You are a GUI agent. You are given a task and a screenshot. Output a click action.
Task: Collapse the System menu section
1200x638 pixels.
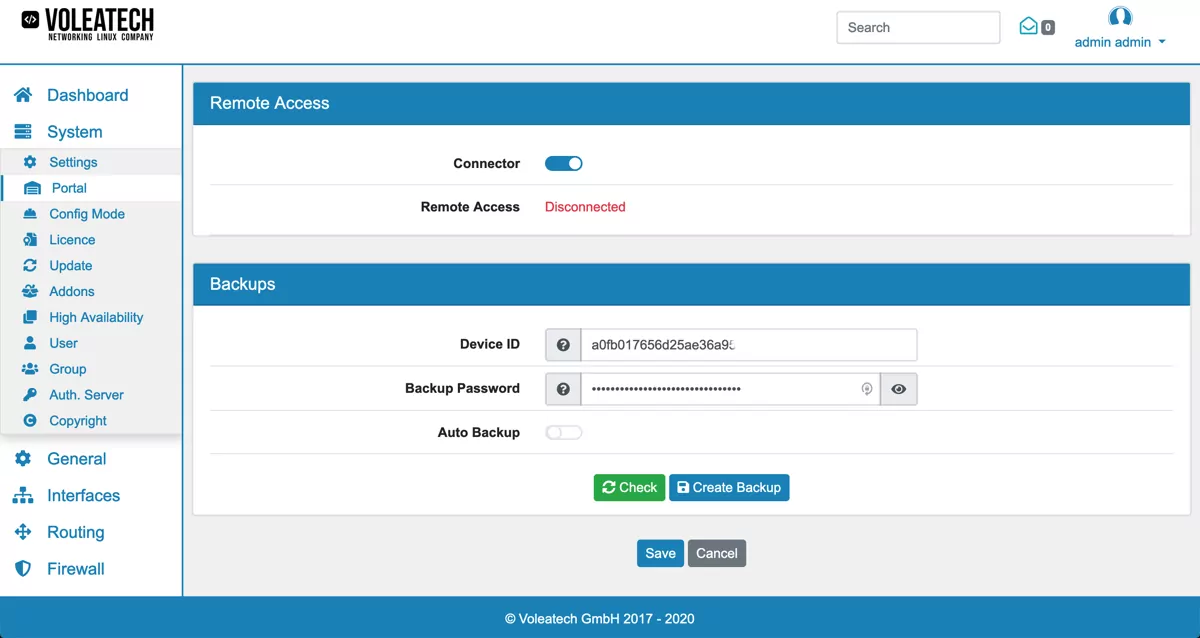74,132
